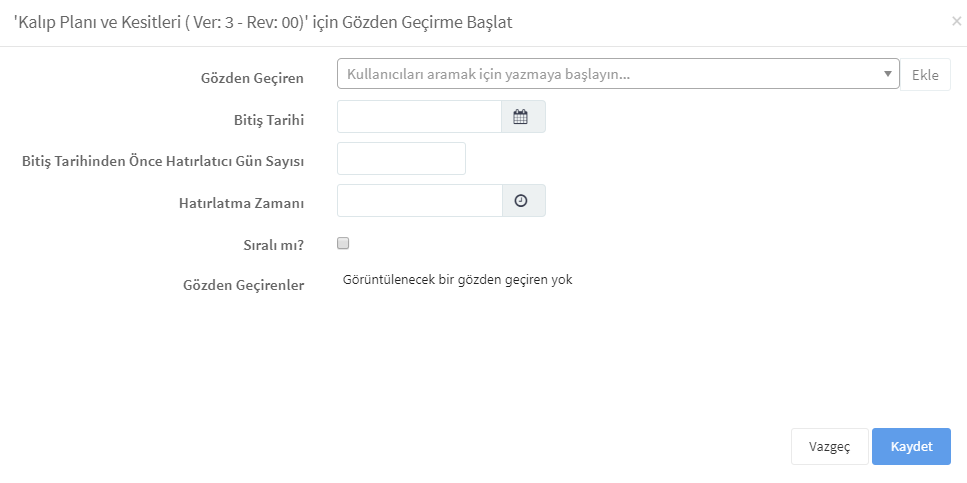
Task: Click the Gözden Geçirenler label
Action: pos(244,286)
